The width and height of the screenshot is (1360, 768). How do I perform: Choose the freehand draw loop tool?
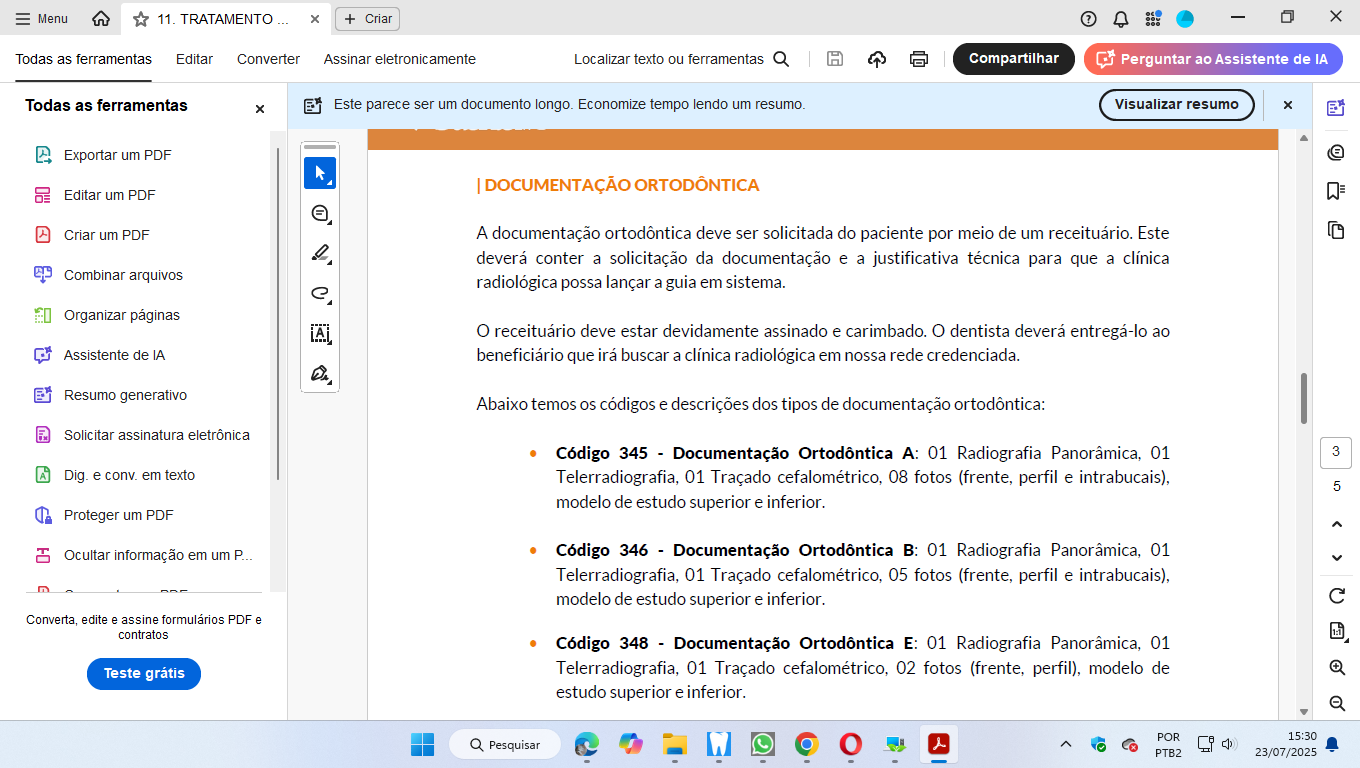[320, 293]
